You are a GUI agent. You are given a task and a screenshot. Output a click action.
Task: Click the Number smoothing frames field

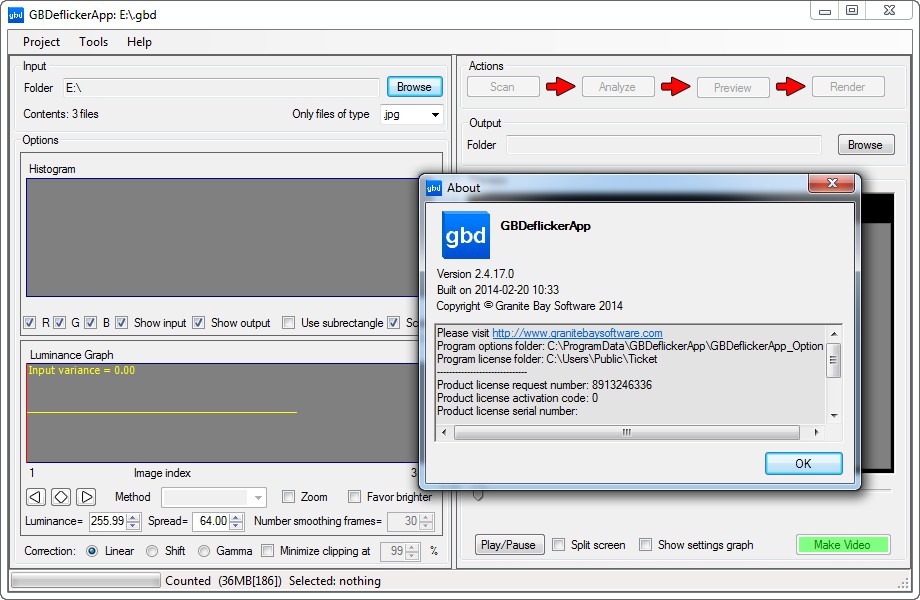coord(404,521)
